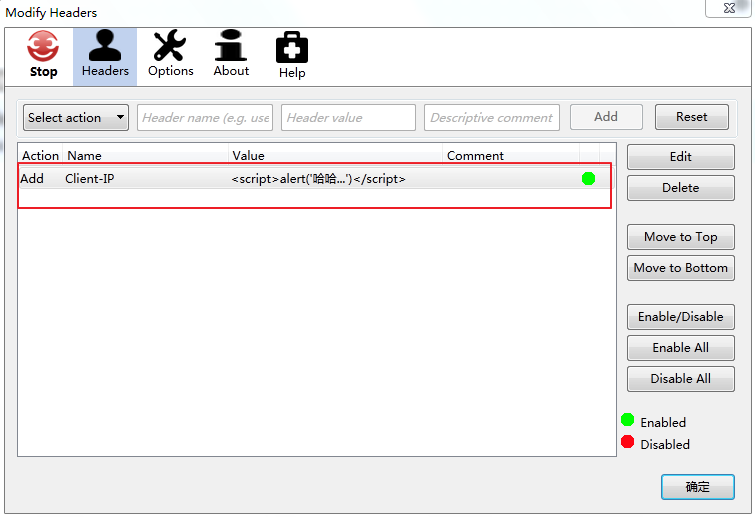Sort by the Value column header
The height and width of the screenshot is (517, 755).
point(335,155)
